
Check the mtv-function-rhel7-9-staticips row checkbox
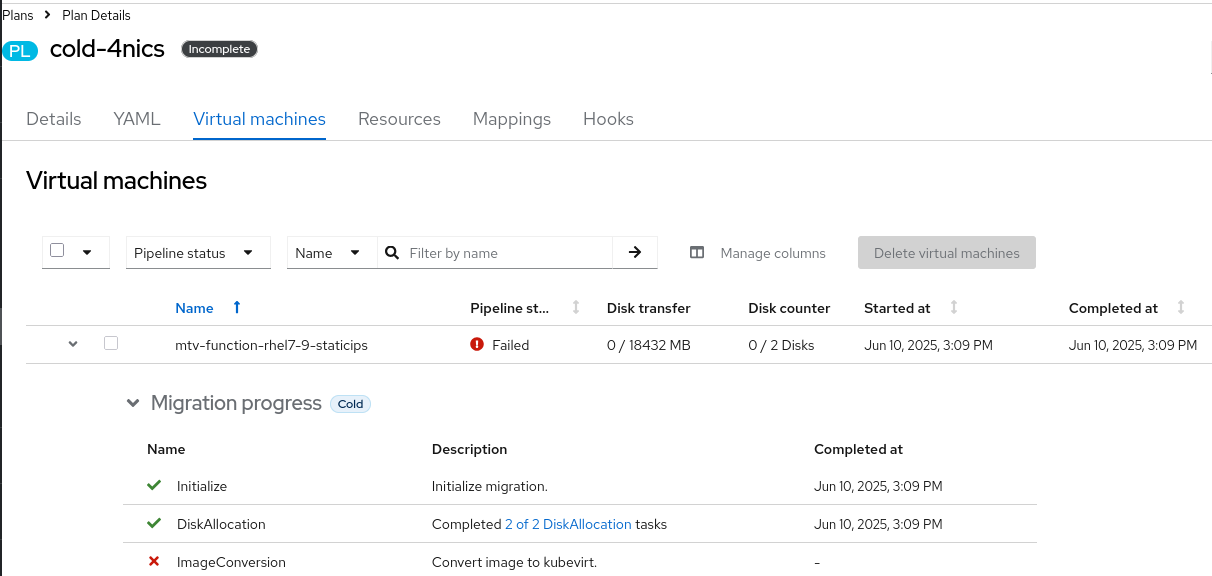pos(111,343)
